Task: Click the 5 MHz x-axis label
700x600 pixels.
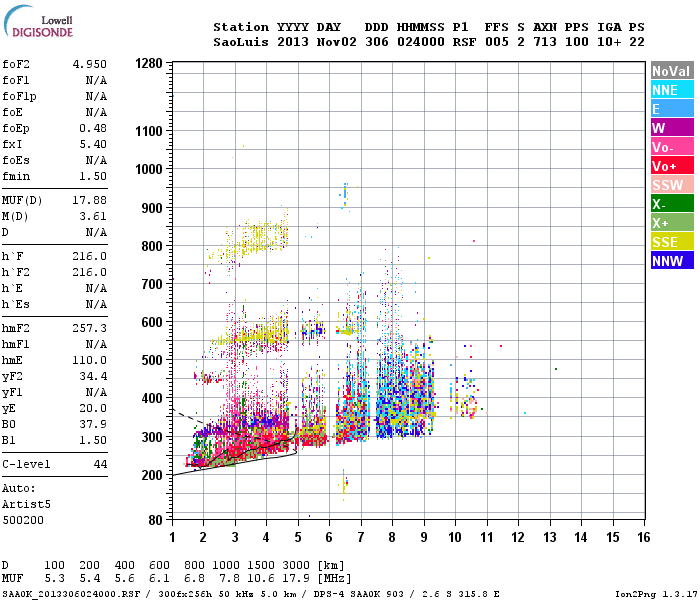Action: 298,537
